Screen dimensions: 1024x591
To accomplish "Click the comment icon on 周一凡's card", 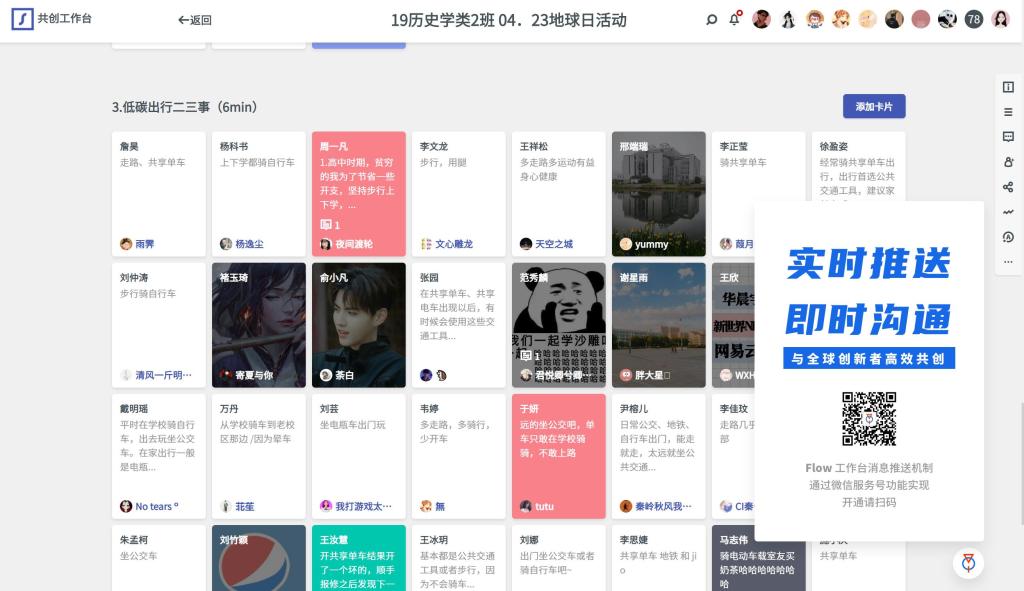I will point(327,225).
